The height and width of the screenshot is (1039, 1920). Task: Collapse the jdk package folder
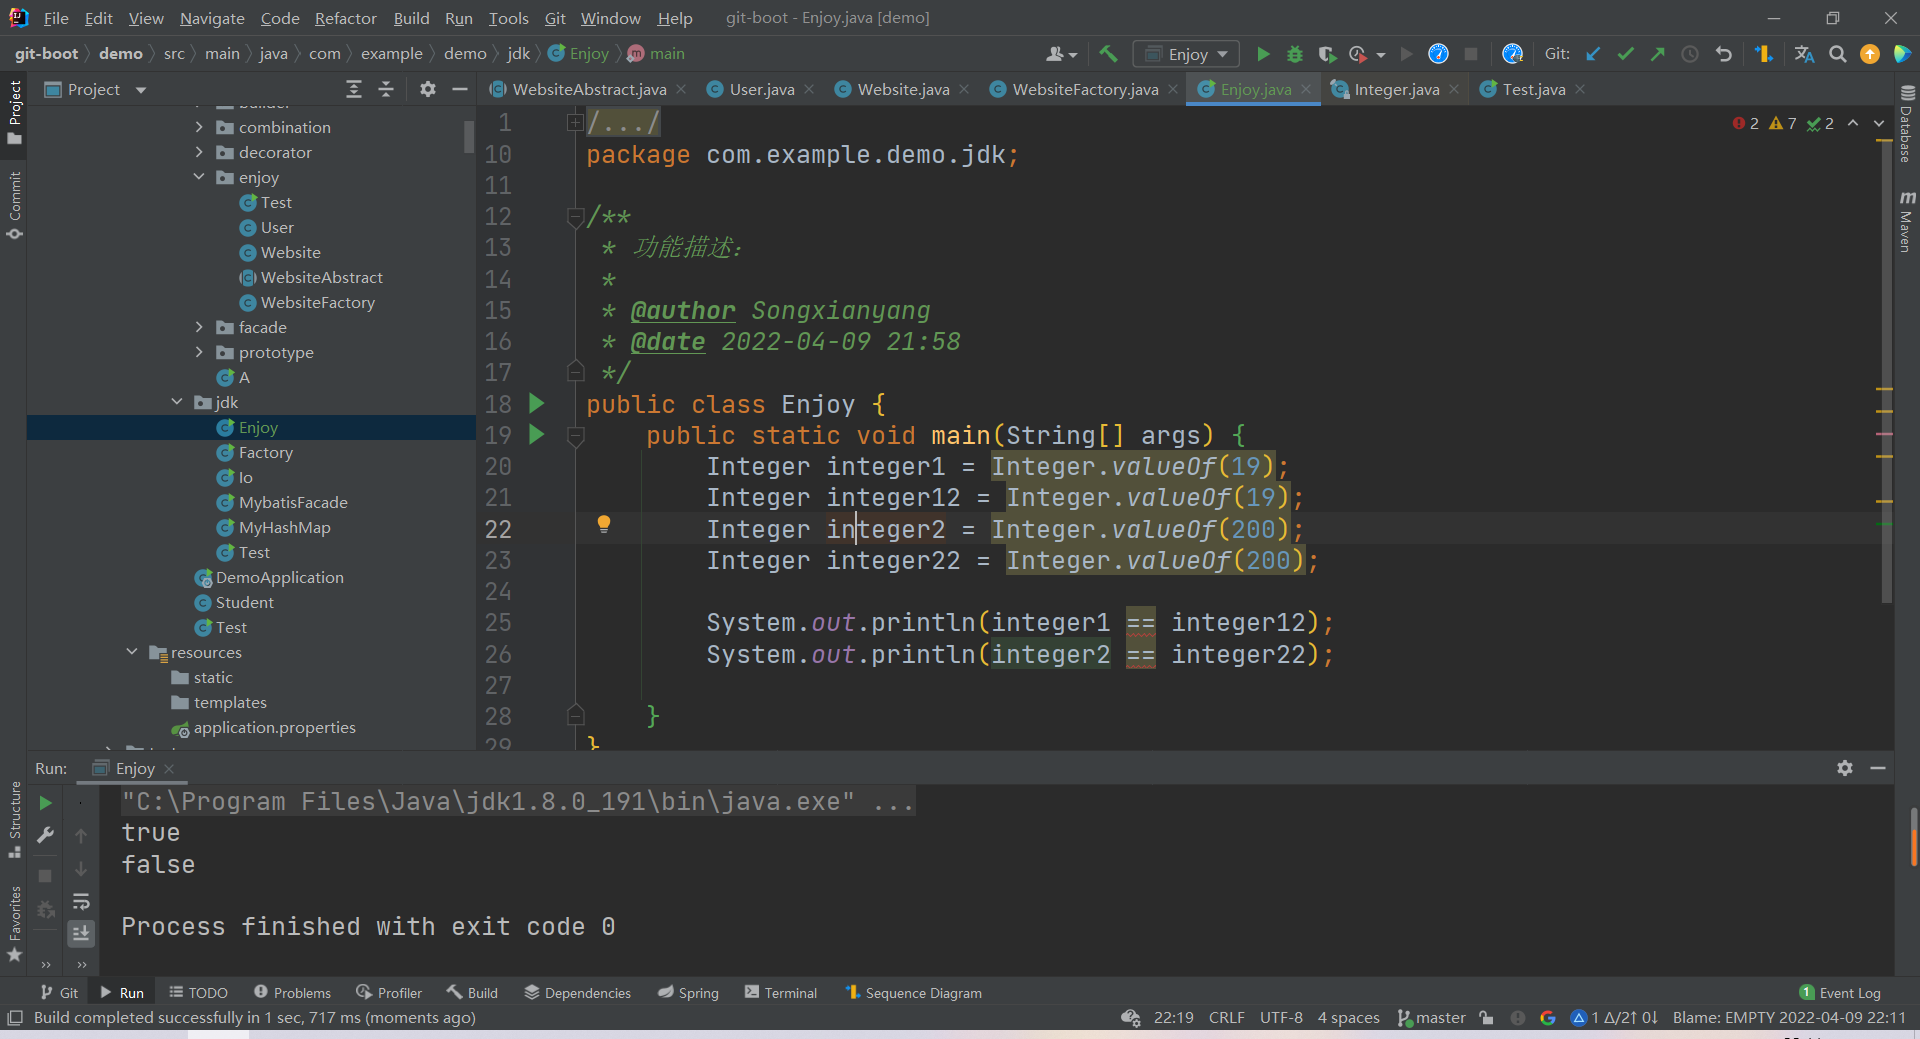coord(177,402)
